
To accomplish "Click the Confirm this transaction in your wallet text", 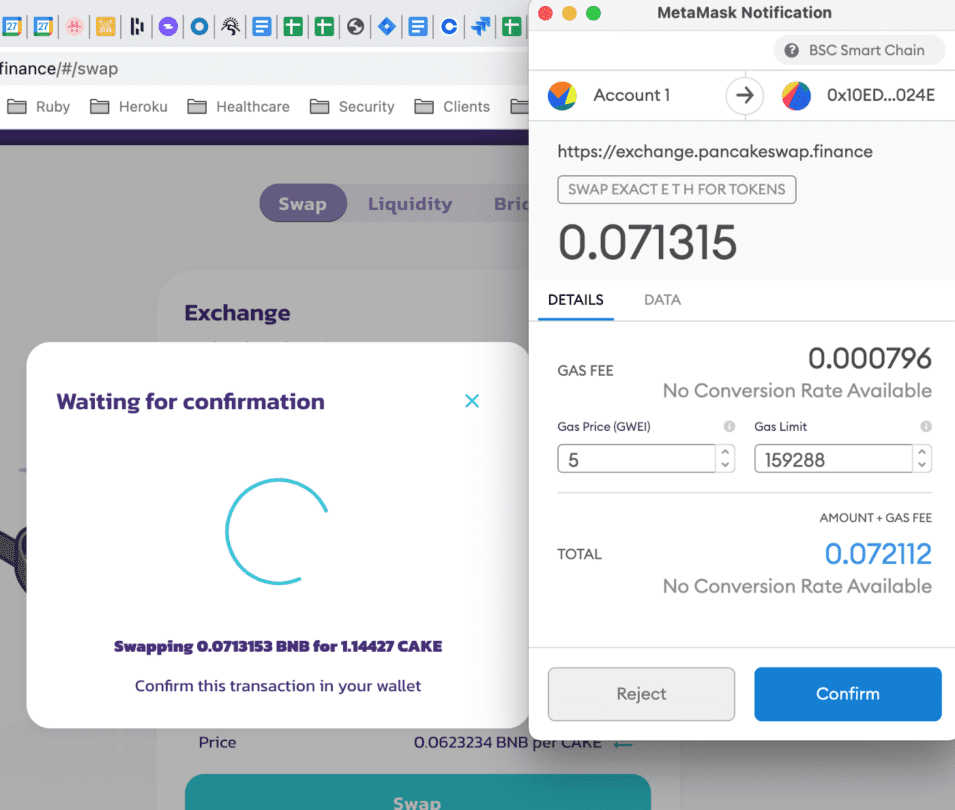I will (278, 686).
